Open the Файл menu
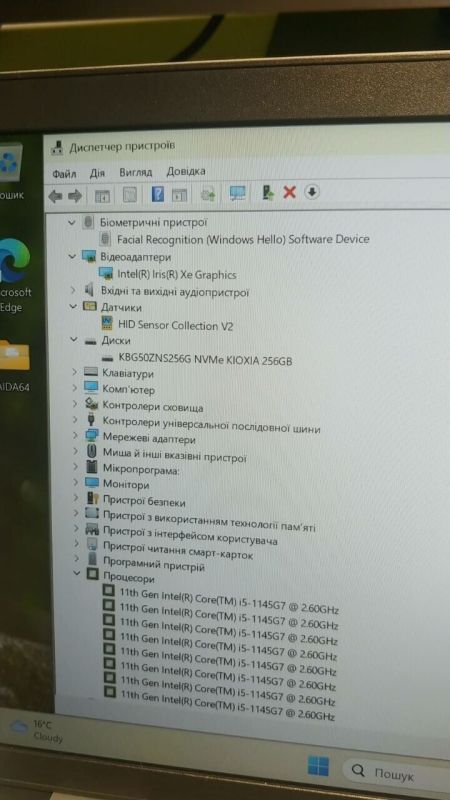450x800 pixels. (x=64, y=174)
